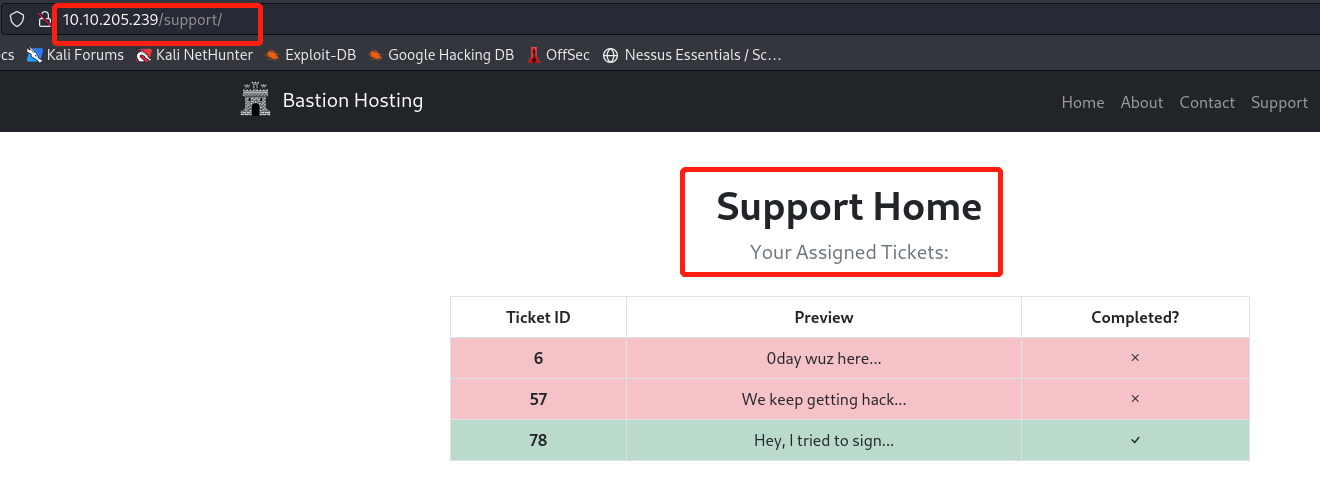
Task: Open the Contact page from navbar
Action: (x=1206, y=102)
